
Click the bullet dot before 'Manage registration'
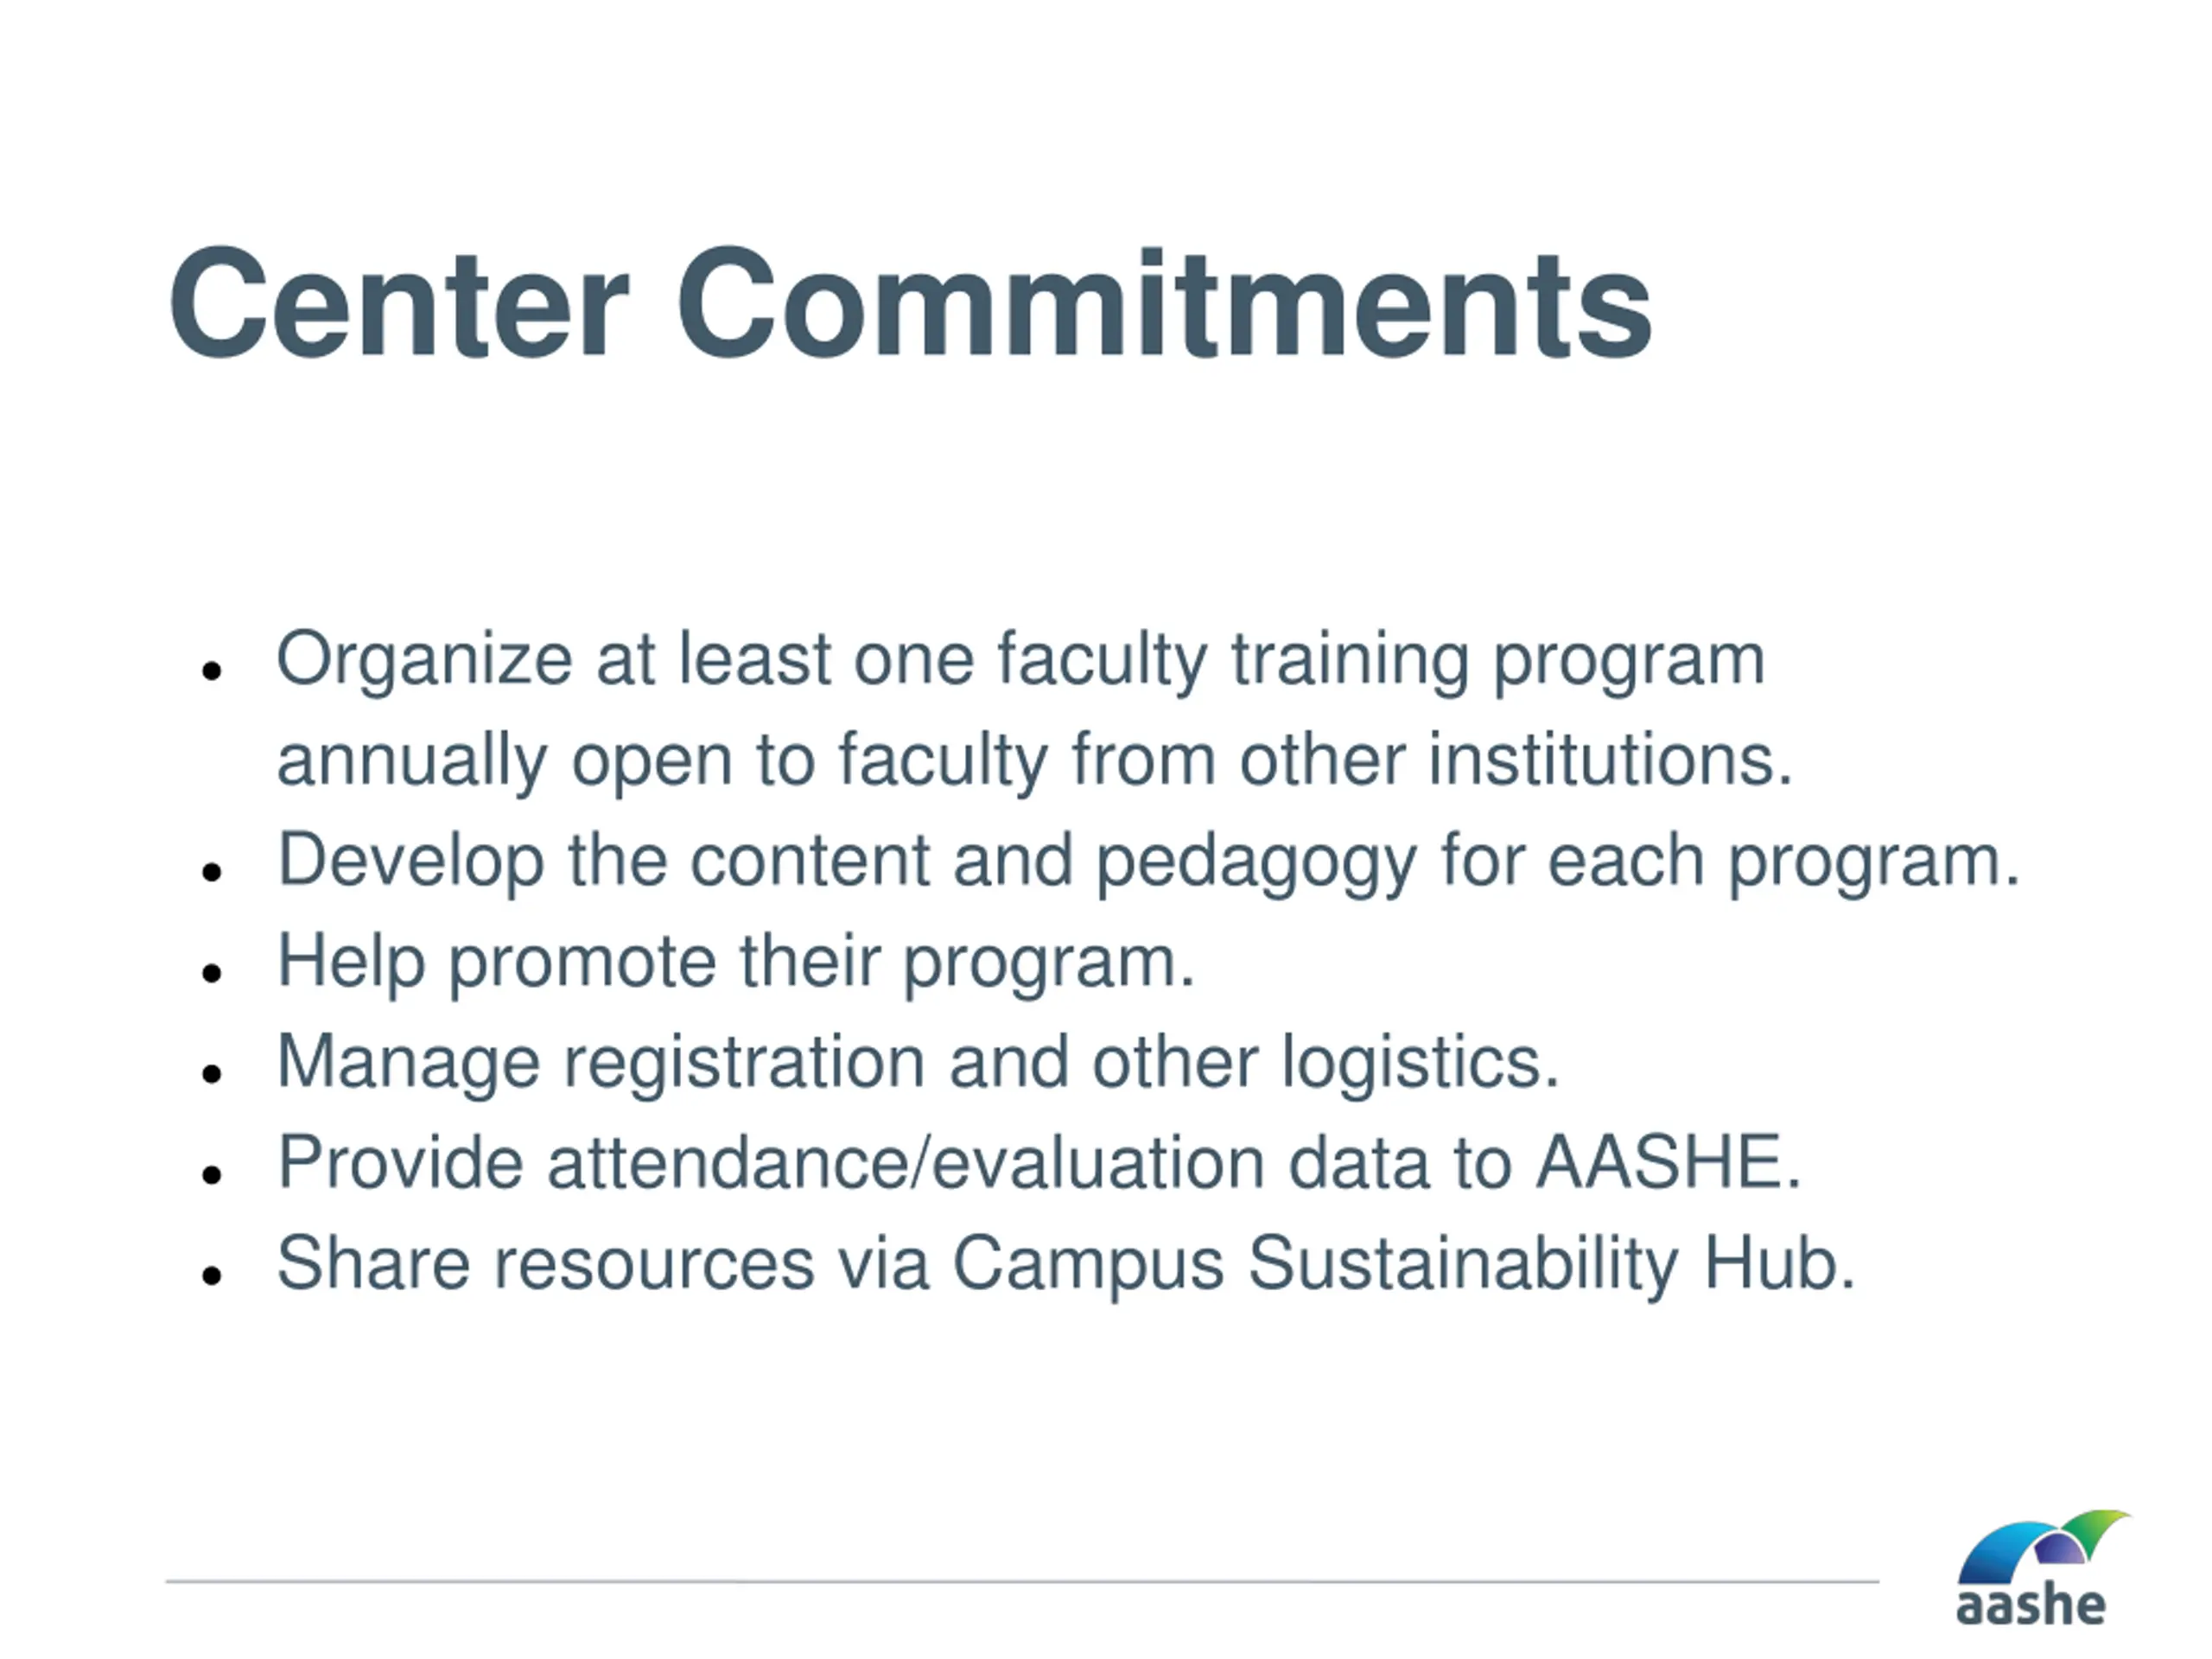click(211, 1073)
